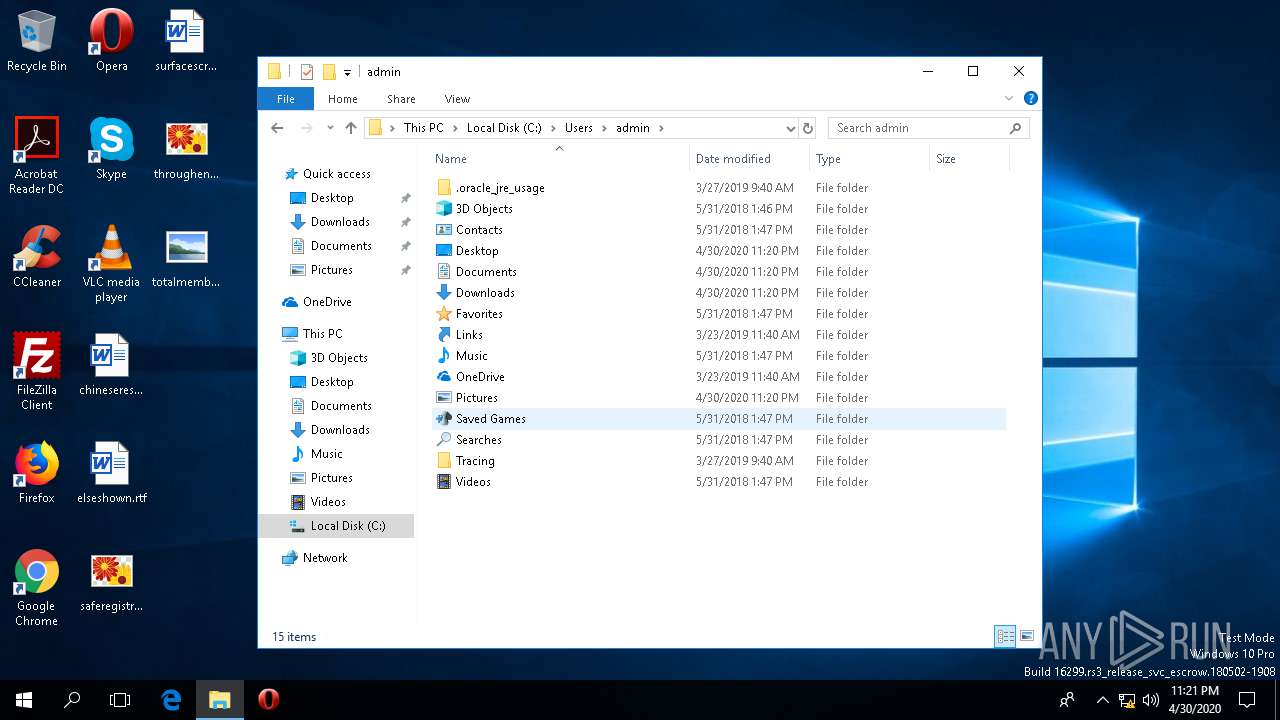Screen dimensions: 1280x720
Task: Sort by Size column header
Action: click(x=969, y=158)
